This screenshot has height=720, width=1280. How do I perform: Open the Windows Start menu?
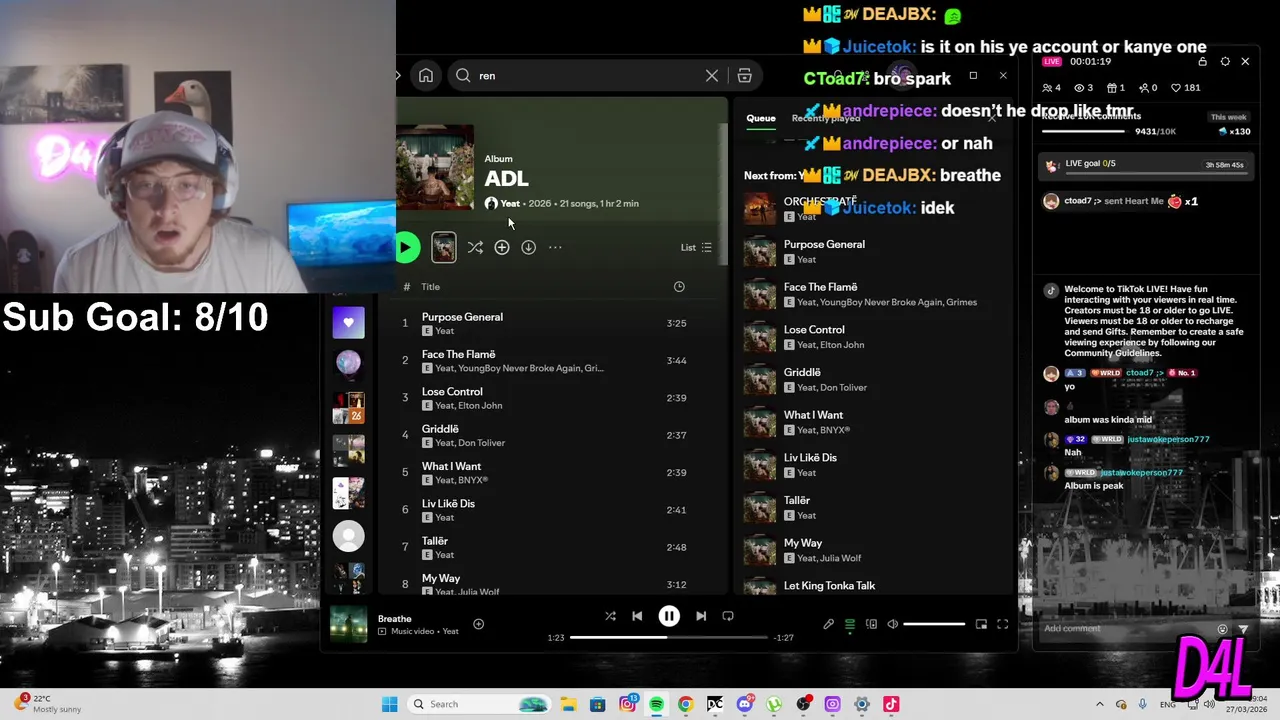point(389,704)
